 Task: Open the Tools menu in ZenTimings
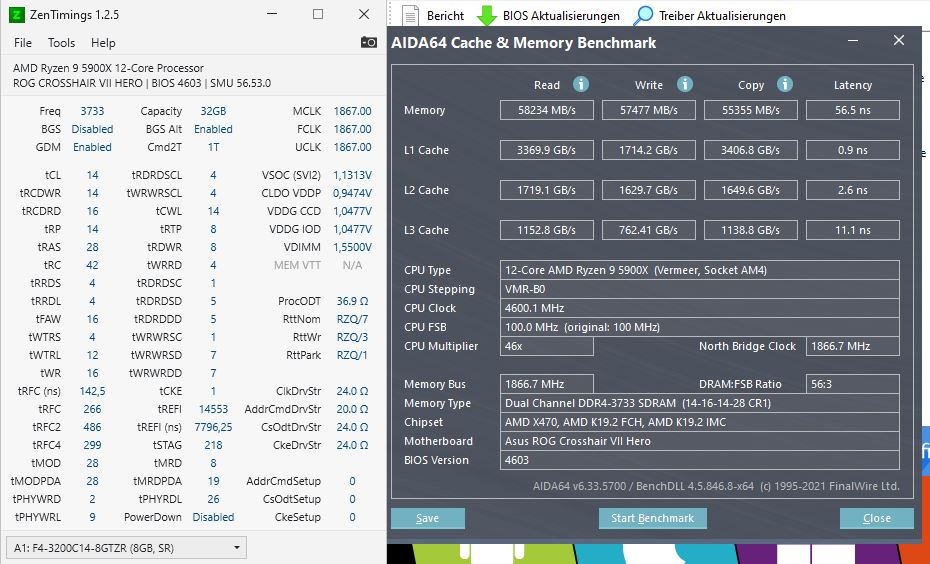(x=61, y=43)
